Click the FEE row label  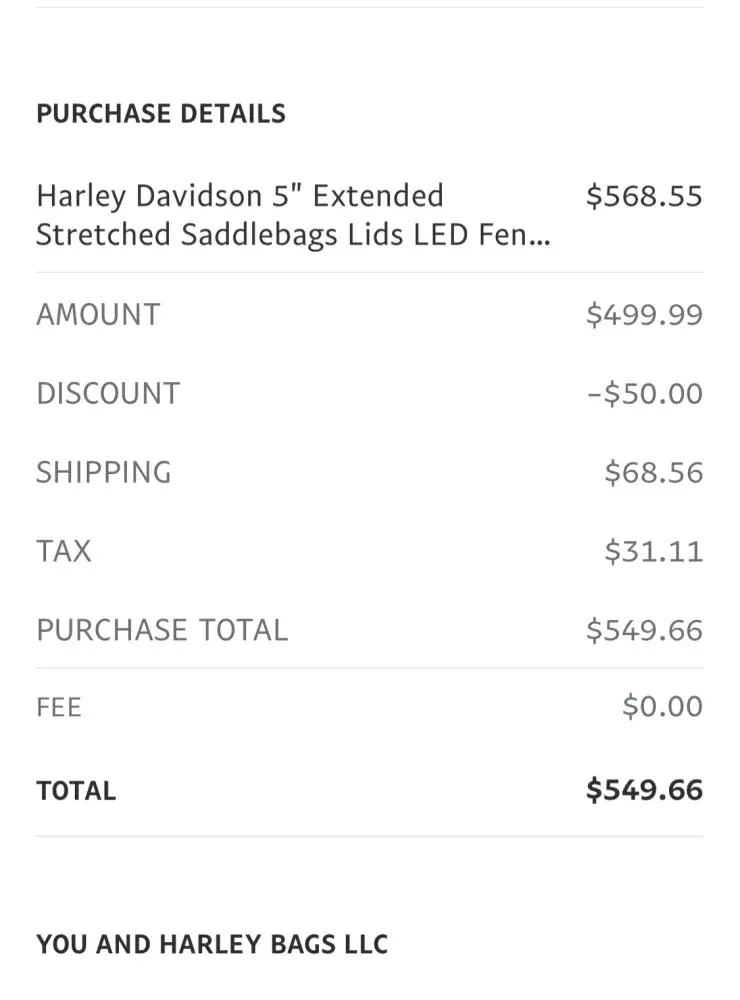click(59, 708)
